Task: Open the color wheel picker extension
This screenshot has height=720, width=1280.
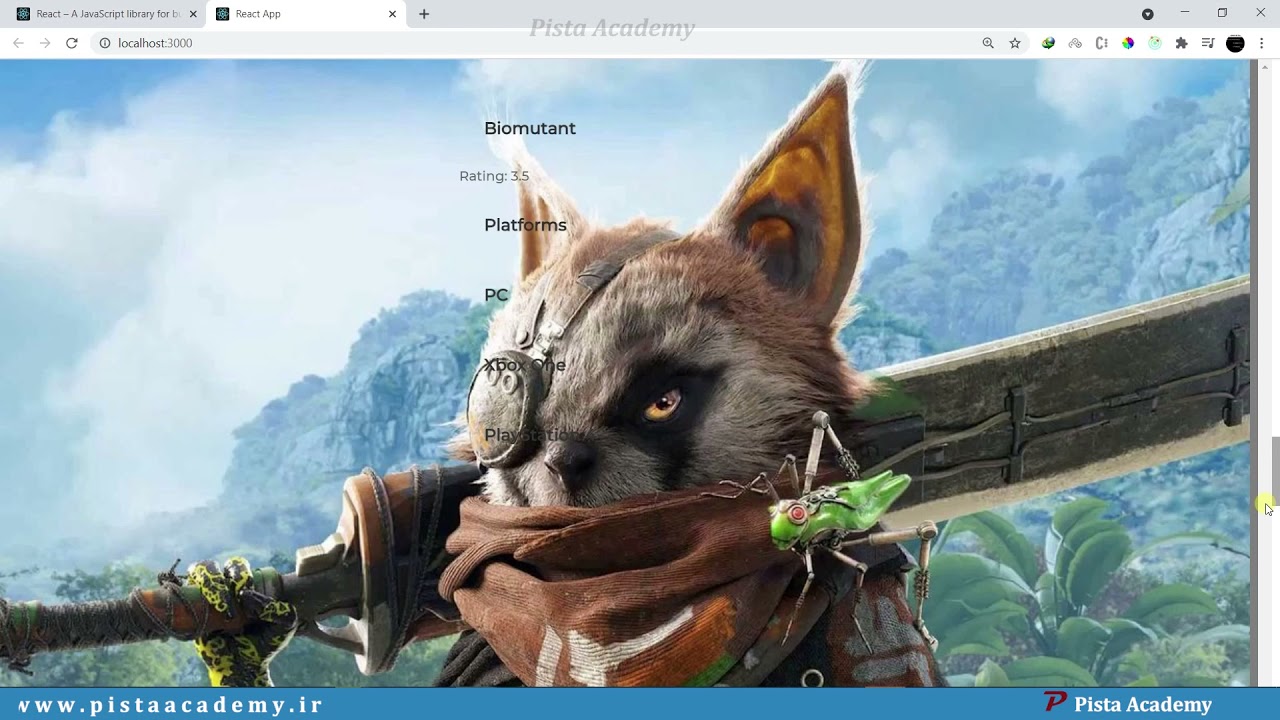Action: pos(1128,43)
